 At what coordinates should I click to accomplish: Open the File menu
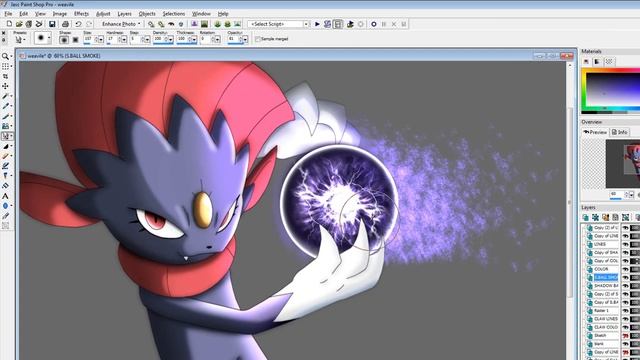pos(8,13)
